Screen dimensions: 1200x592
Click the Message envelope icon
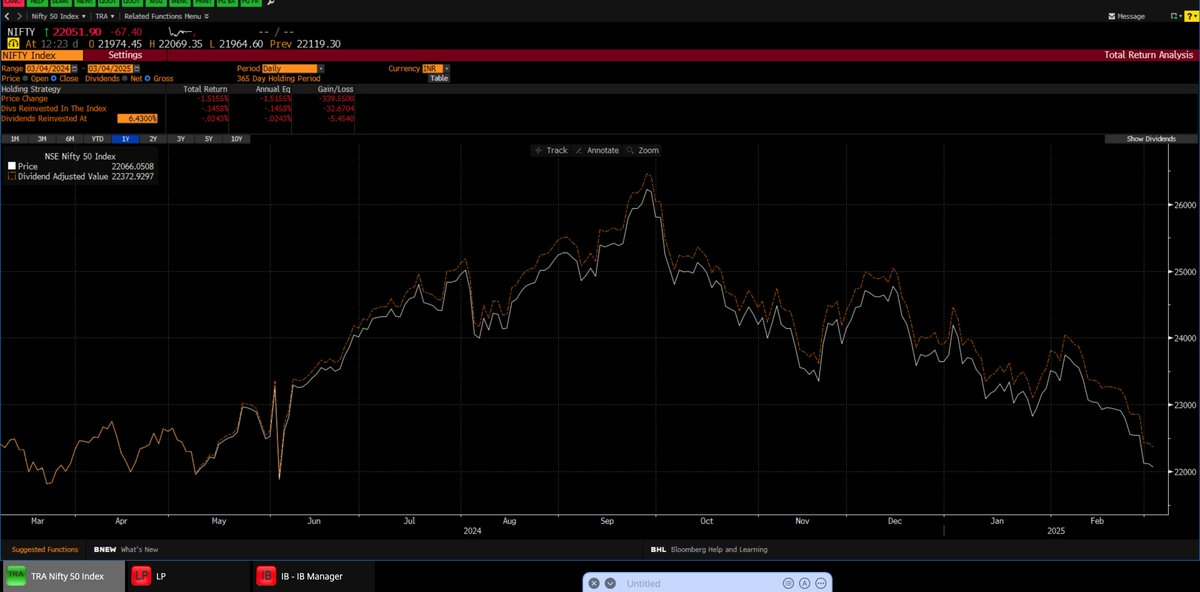pos(1113,17)
